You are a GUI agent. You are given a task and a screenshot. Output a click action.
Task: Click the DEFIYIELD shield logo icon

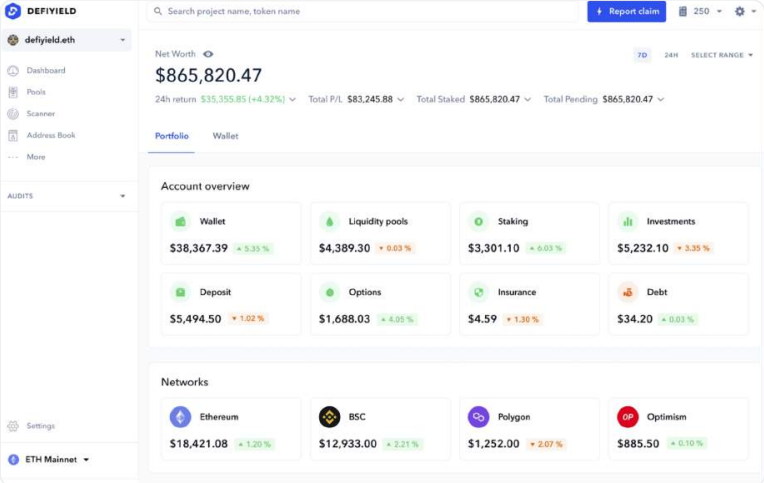[13, 12]
